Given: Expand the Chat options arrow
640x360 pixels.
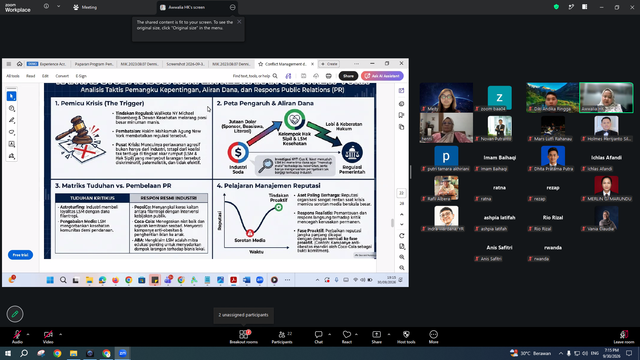Looking at the screenshot, I should (329, 334).
